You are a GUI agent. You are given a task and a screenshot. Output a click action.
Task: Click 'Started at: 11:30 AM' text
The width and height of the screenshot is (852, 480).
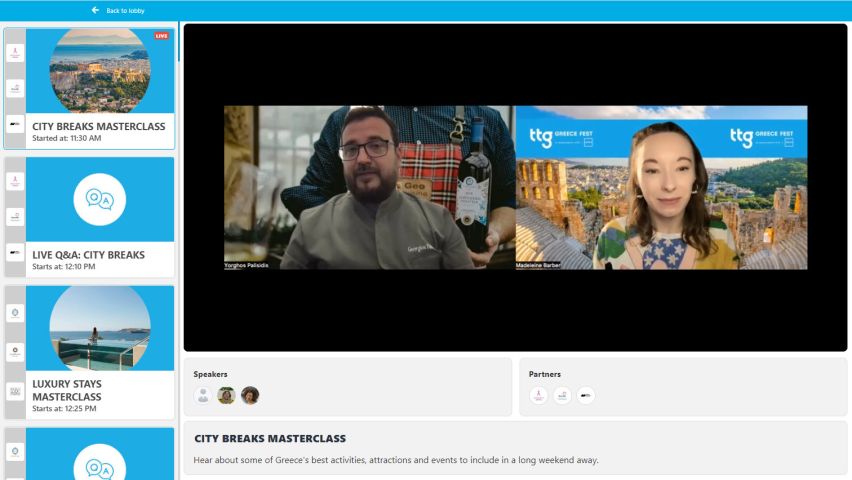(x=66, y=138)
